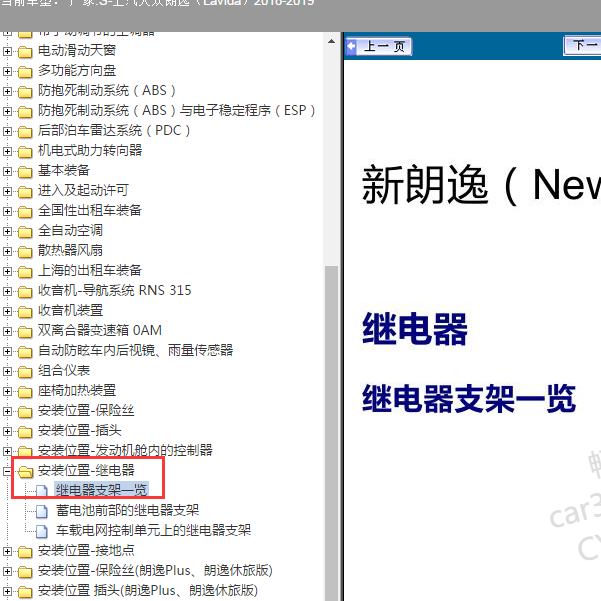Image resolution: width=601 pixels, height=601 pixels.
Task: Select the 安装位置-保险丝 entry
Action: point(86,411)
